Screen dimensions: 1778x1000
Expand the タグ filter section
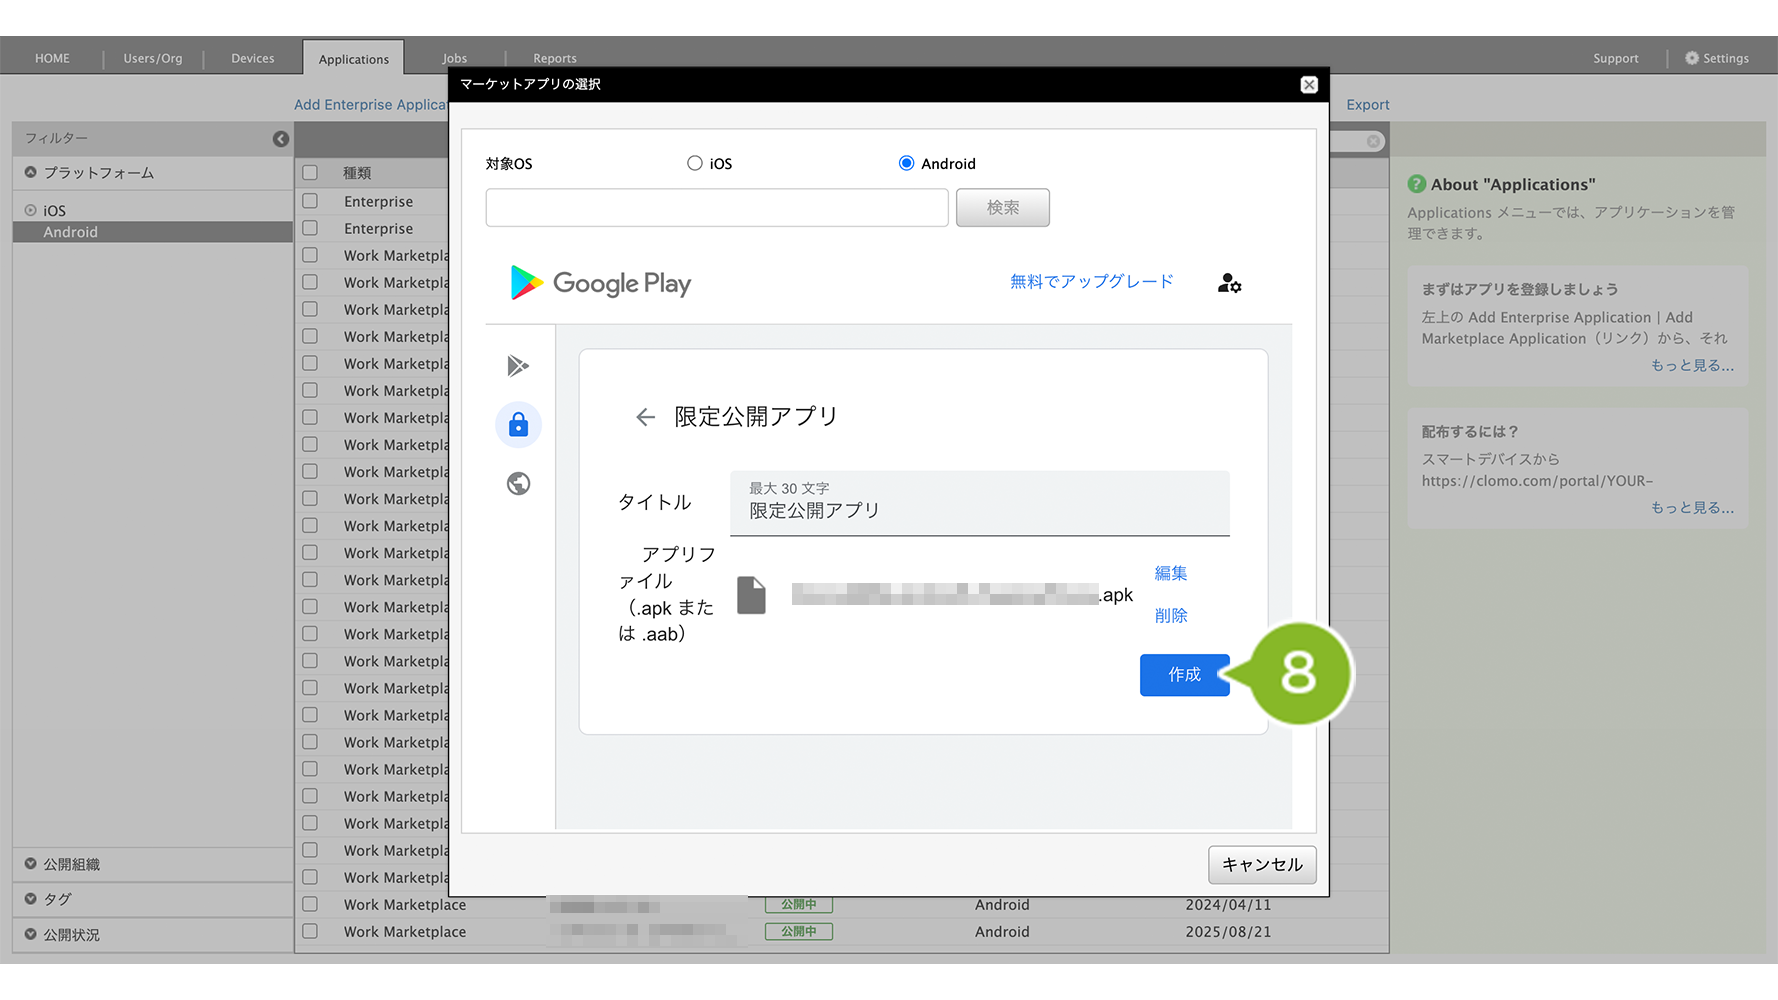coord(31,899)
